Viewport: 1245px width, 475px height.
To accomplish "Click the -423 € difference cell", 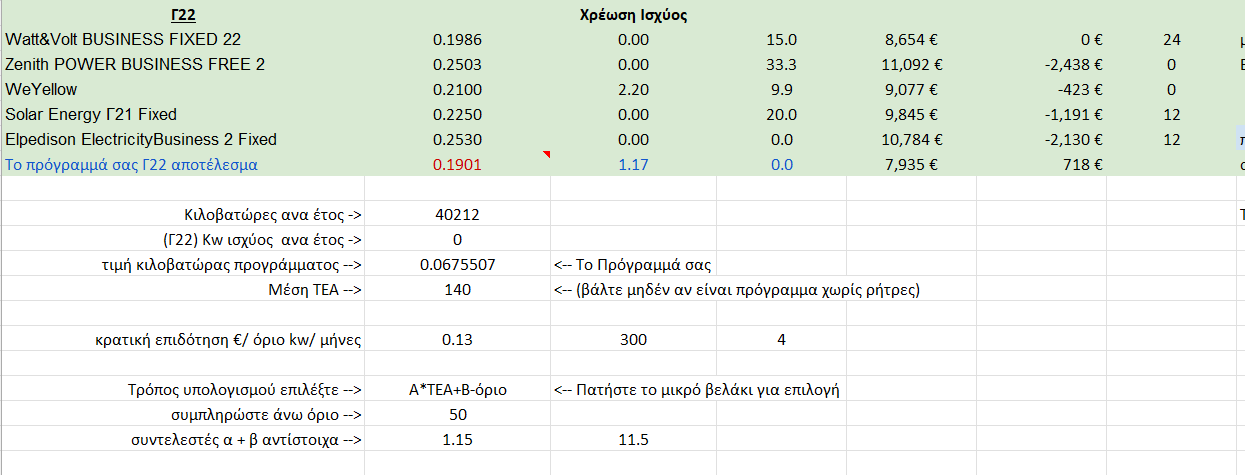I will [1042, 90].
